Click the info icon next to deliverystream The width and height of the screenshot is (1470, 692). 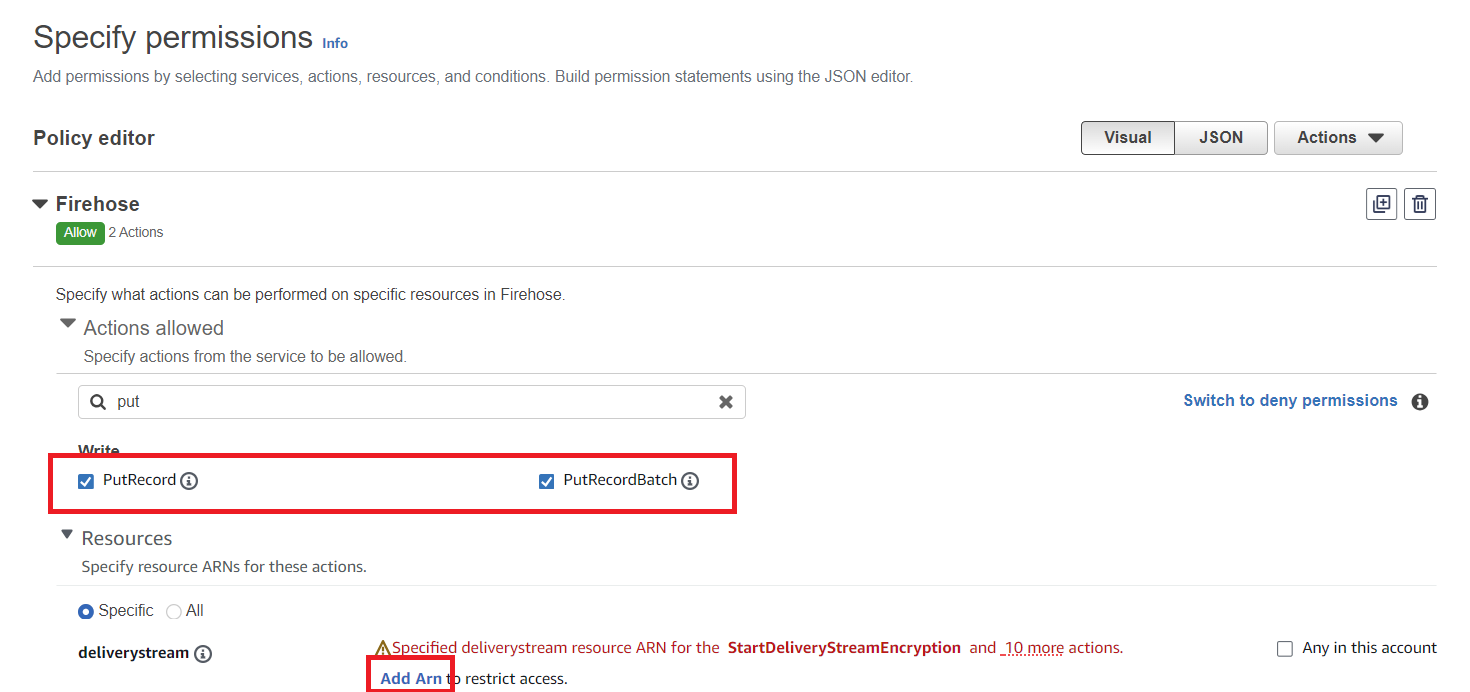[203, 654]
